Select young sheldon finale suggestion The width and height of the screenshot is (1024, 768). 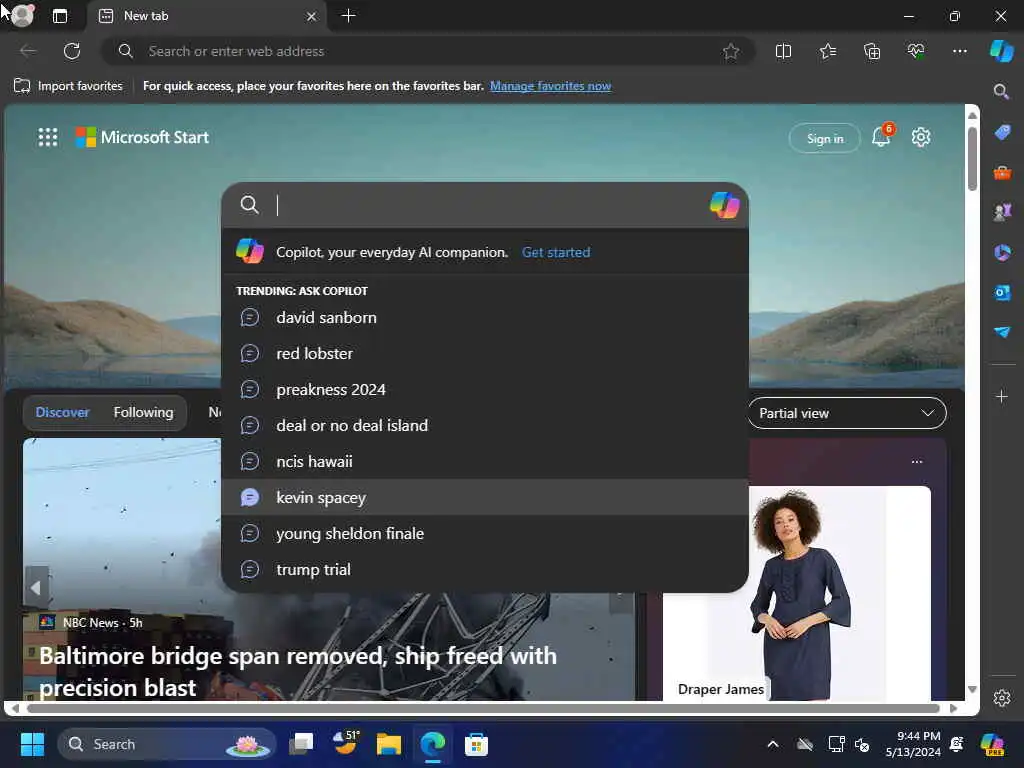[485, 533]
